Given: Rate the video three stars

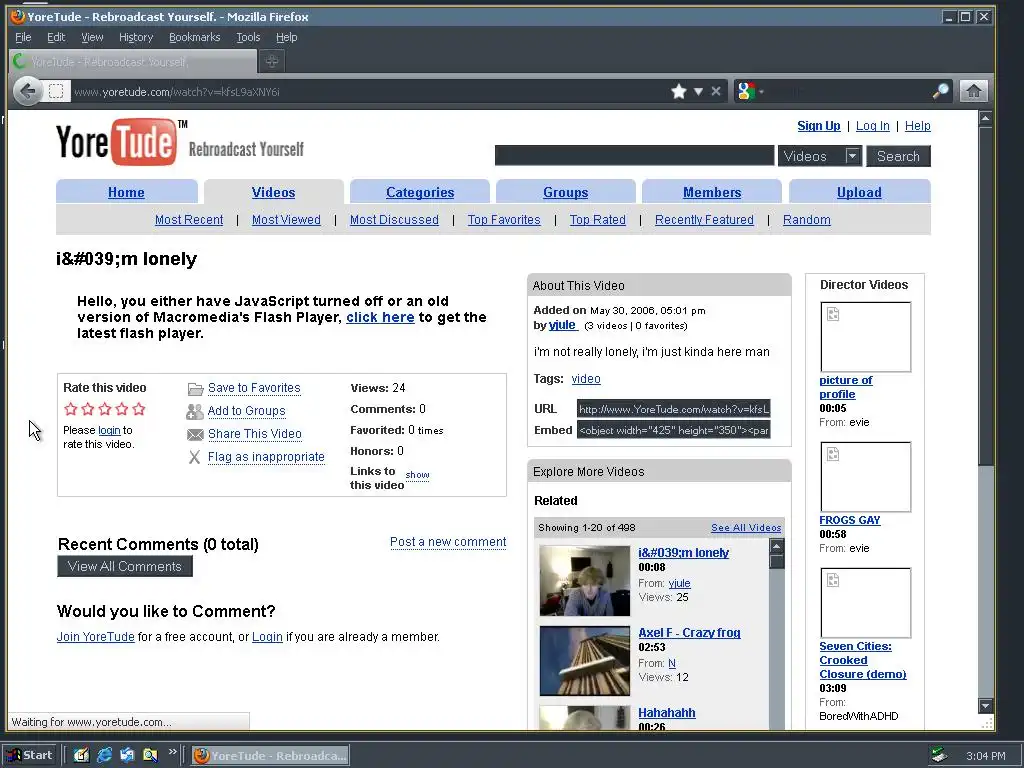Looking at the screenshot, I should pyautogui.click(x=104, y=409).
